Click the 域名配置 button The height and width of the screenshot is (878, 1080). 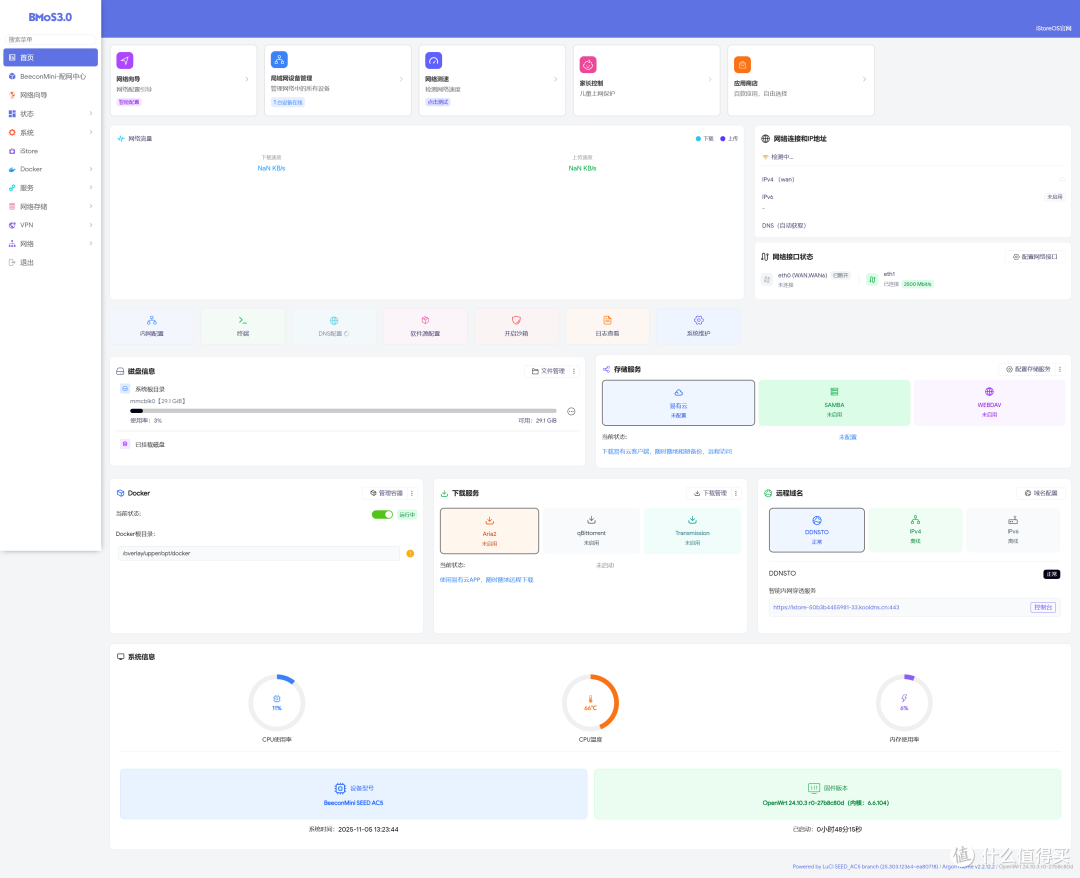click(x=1041, y=493)
